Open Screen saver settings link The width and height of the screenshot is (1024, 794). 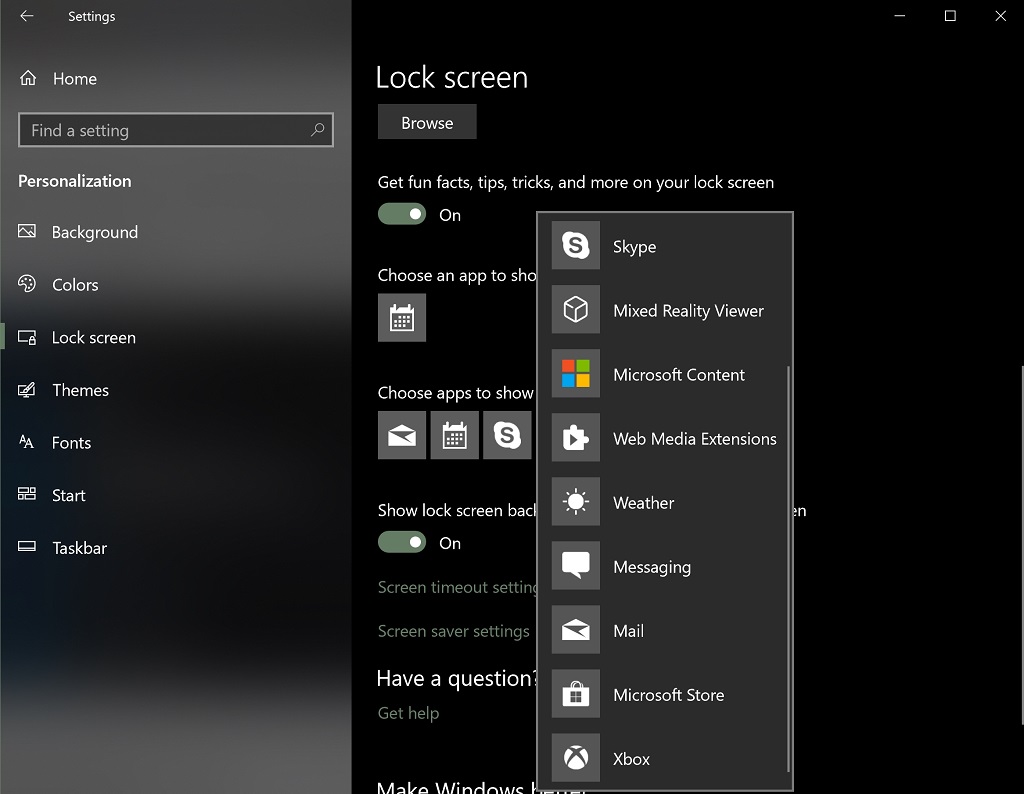(454, 631)
